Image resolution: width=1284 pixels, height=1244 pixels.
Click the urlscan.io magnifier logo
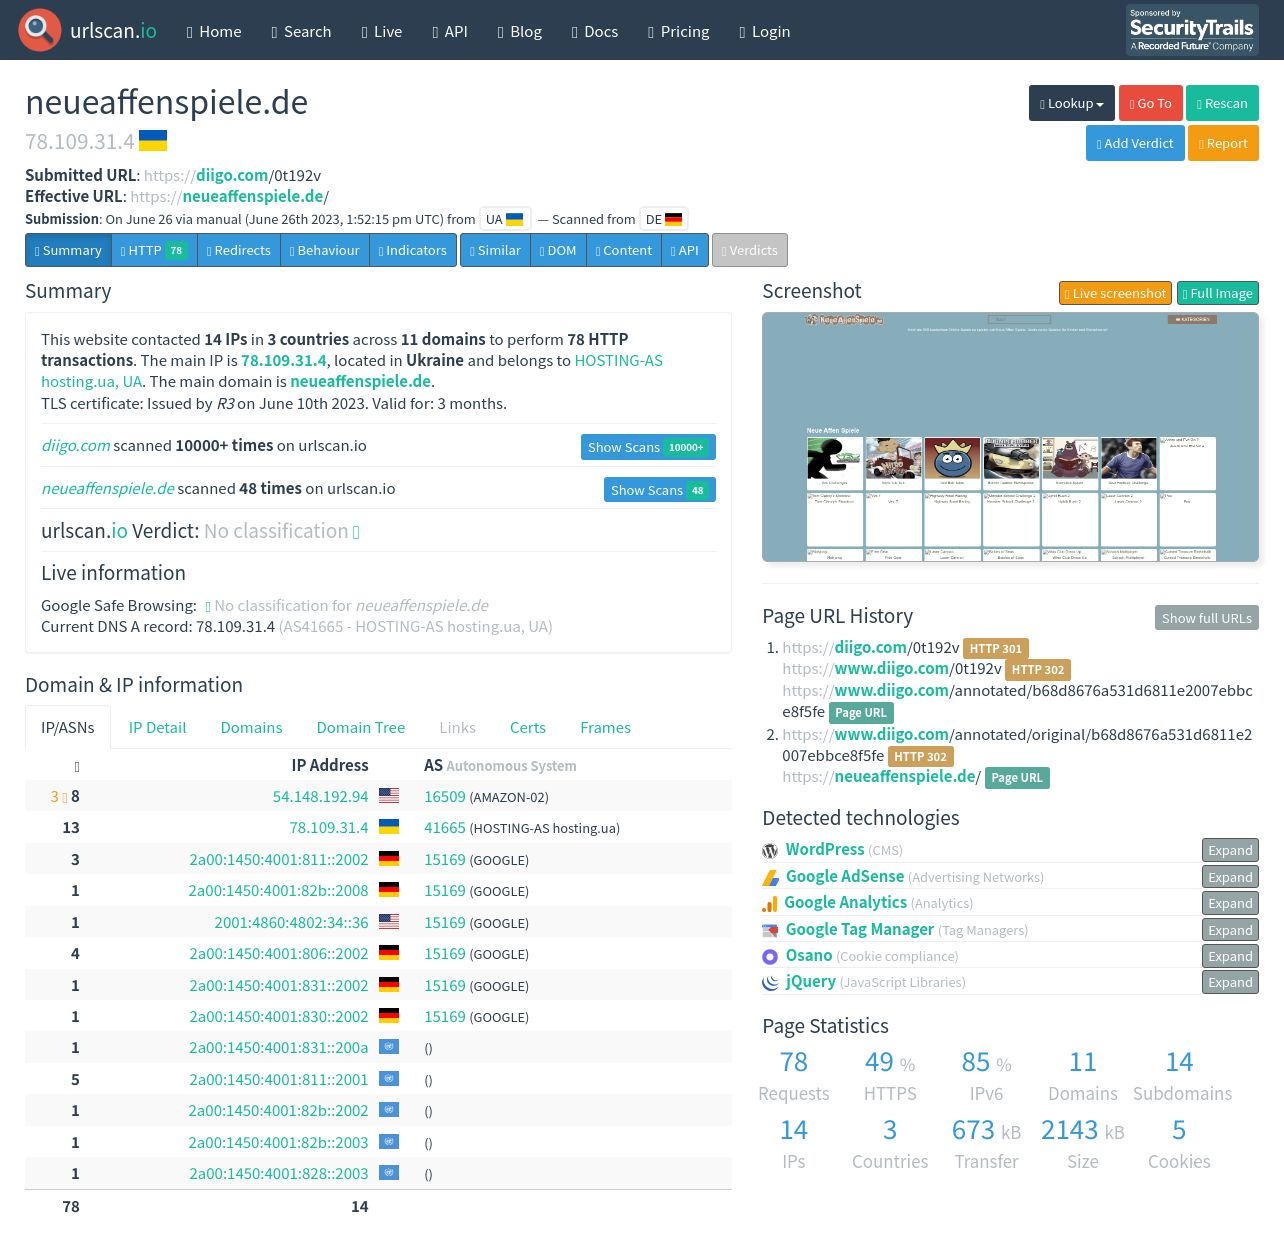(40, 30)
